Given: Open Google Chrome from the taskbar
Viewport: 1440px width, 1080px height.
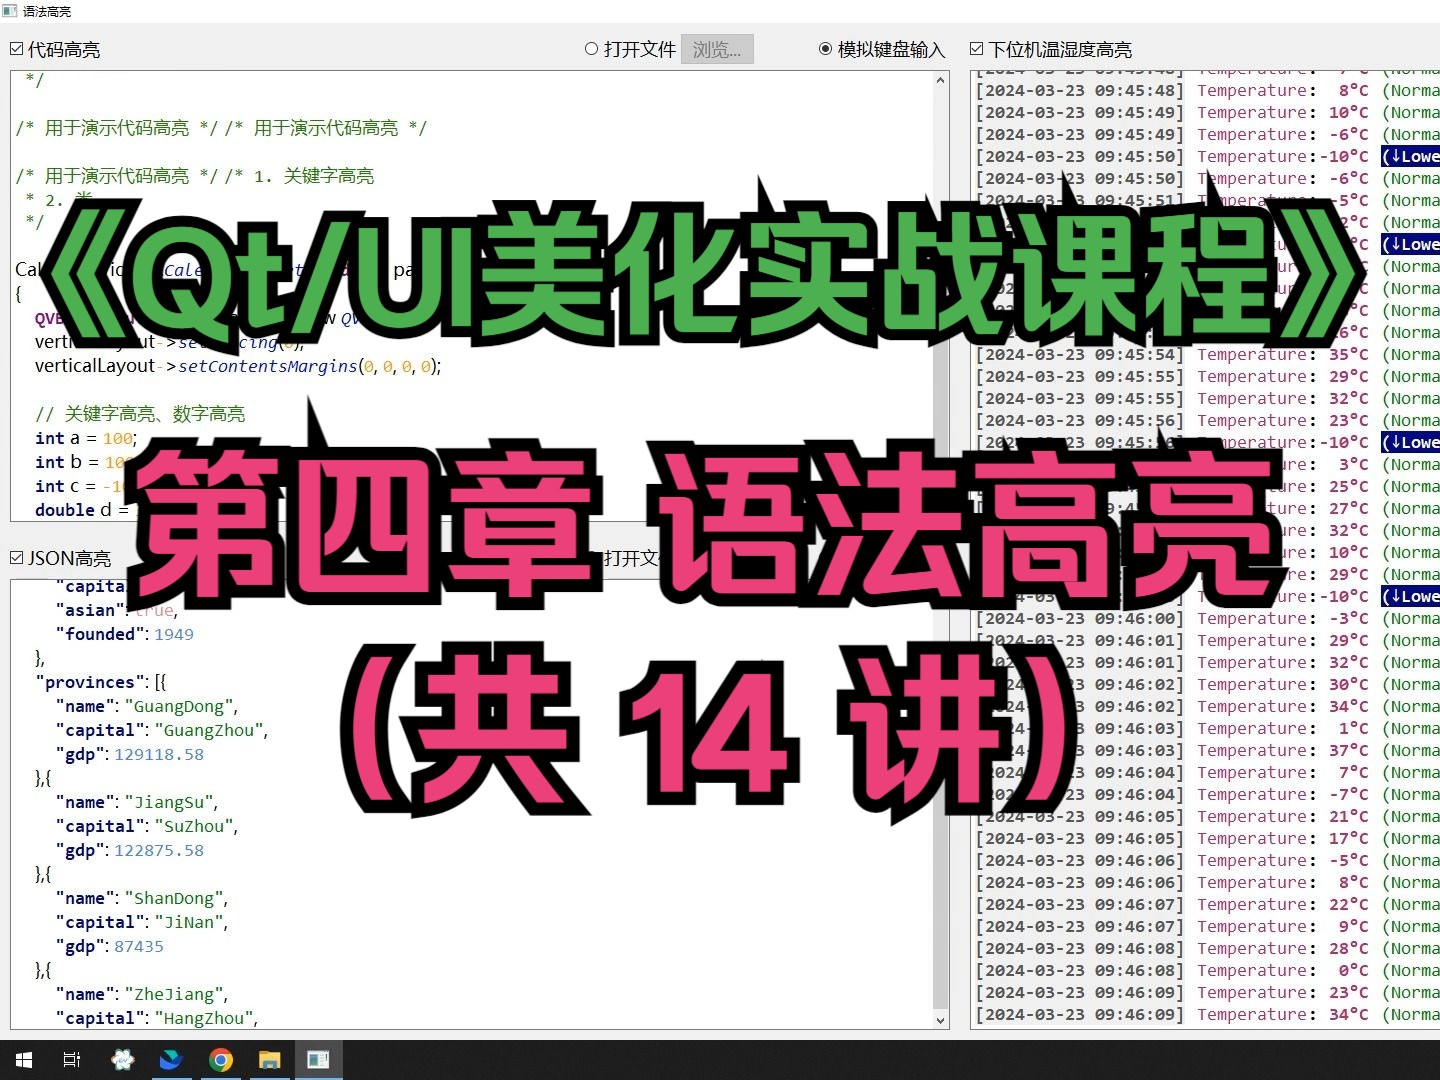Looking at the screenshot, I should pos(220,1060).
